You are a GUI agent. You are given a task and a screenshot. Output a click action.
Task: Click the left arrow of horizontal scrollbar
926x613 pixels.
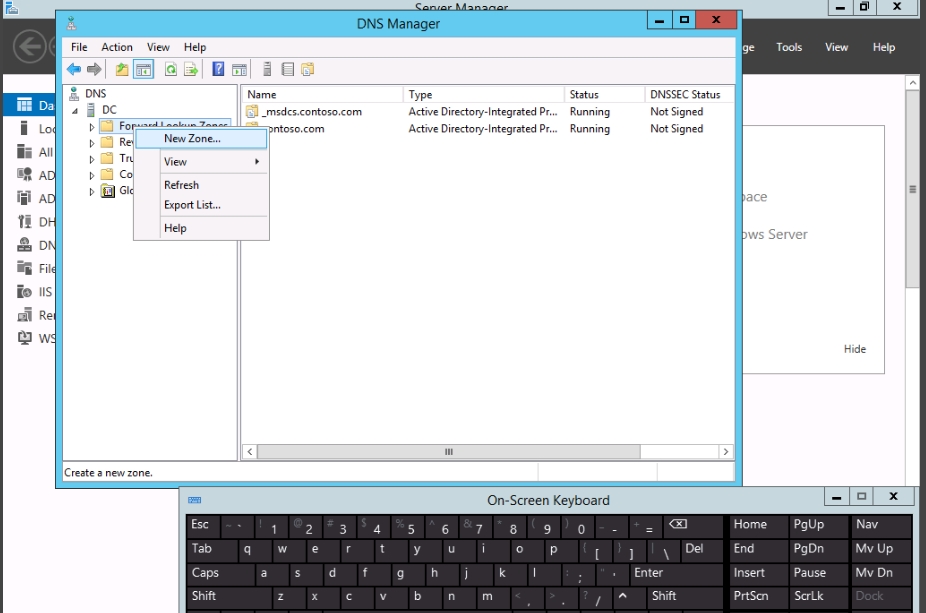(x=250, y=452)
